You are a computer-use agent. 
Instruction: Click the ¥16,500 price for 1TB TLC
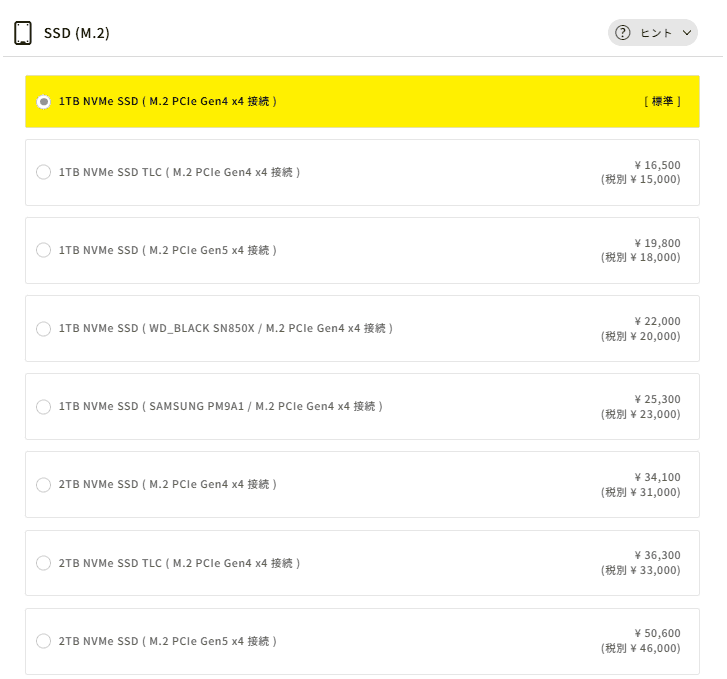[657, 165]
